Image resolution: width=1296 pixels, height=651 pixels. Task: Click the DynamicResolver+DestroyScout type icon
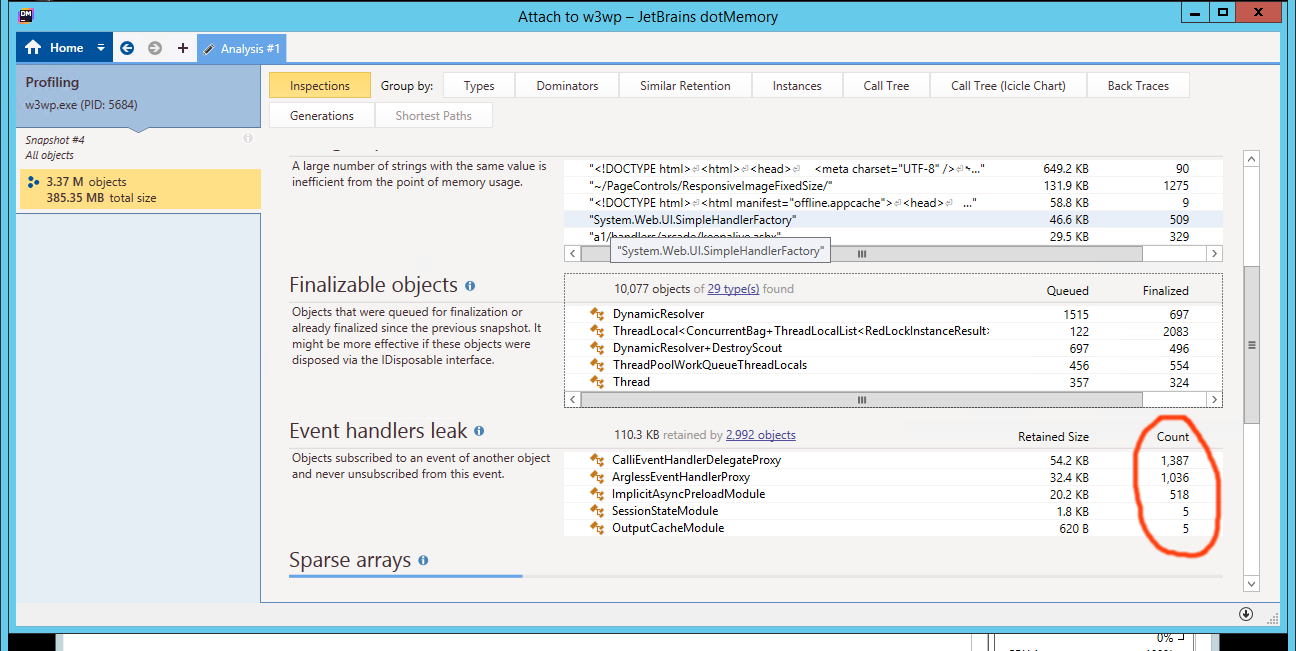(x=598, y=348)
